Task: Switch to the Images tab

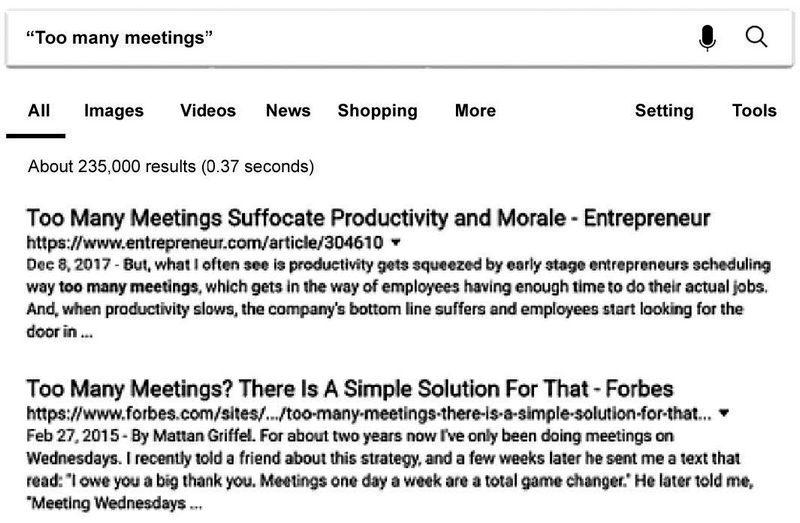Action: click(x=114, y=111)
